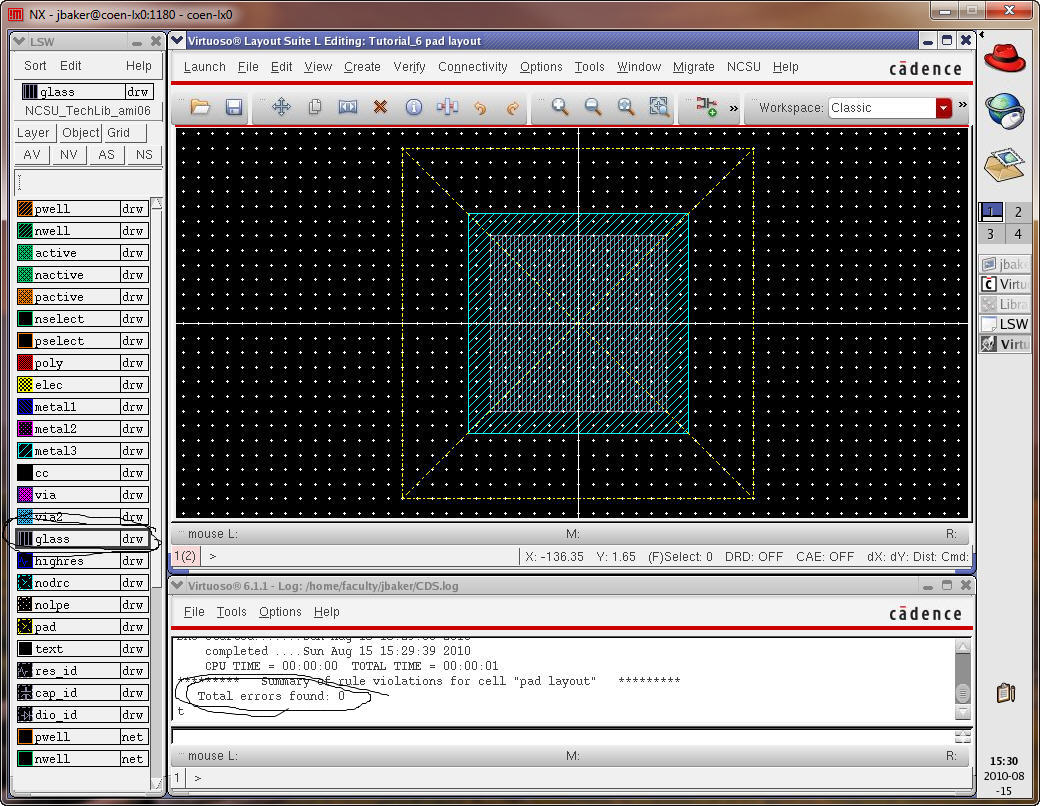Select the Move tool icon
The width and height of the screenshot is (1040, 806).
281,107
